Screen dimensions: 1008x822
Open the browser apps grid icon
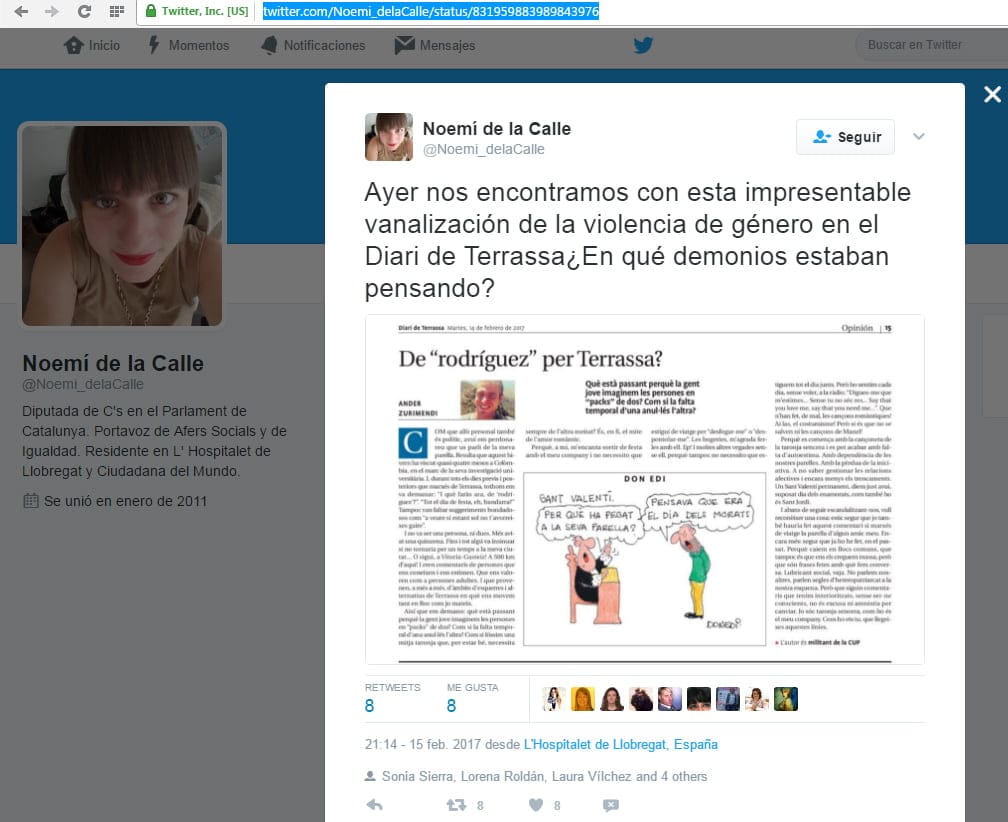tap(116, 12)
